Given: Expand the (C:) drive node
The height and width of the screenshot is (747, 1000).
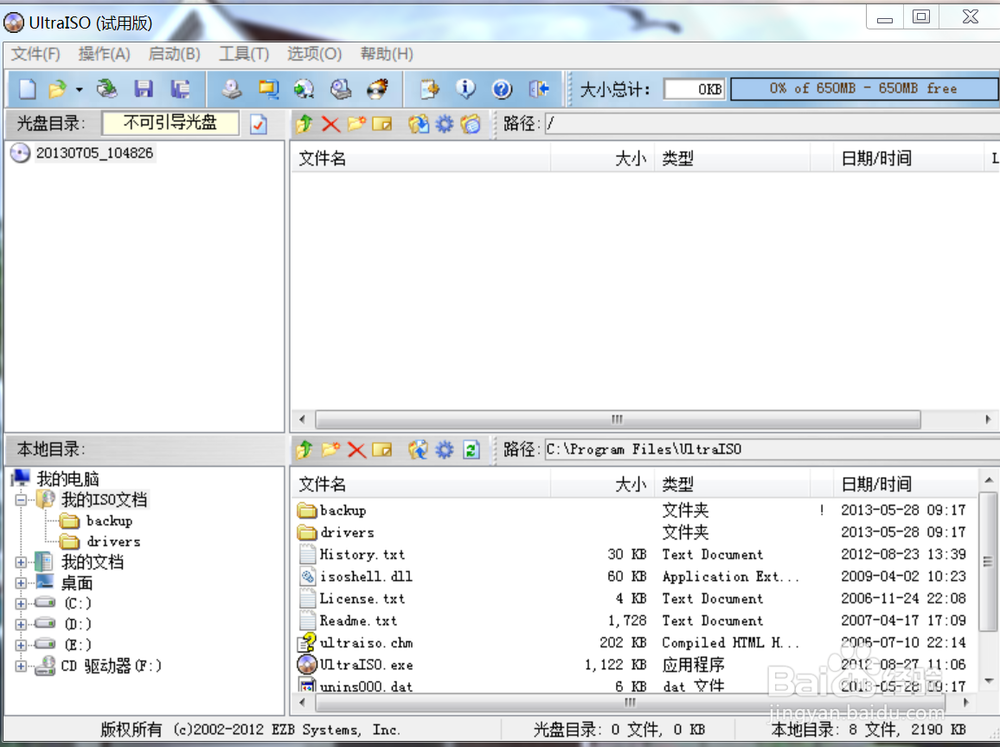Looking at the screenshot, I should (x=21, y=603).
